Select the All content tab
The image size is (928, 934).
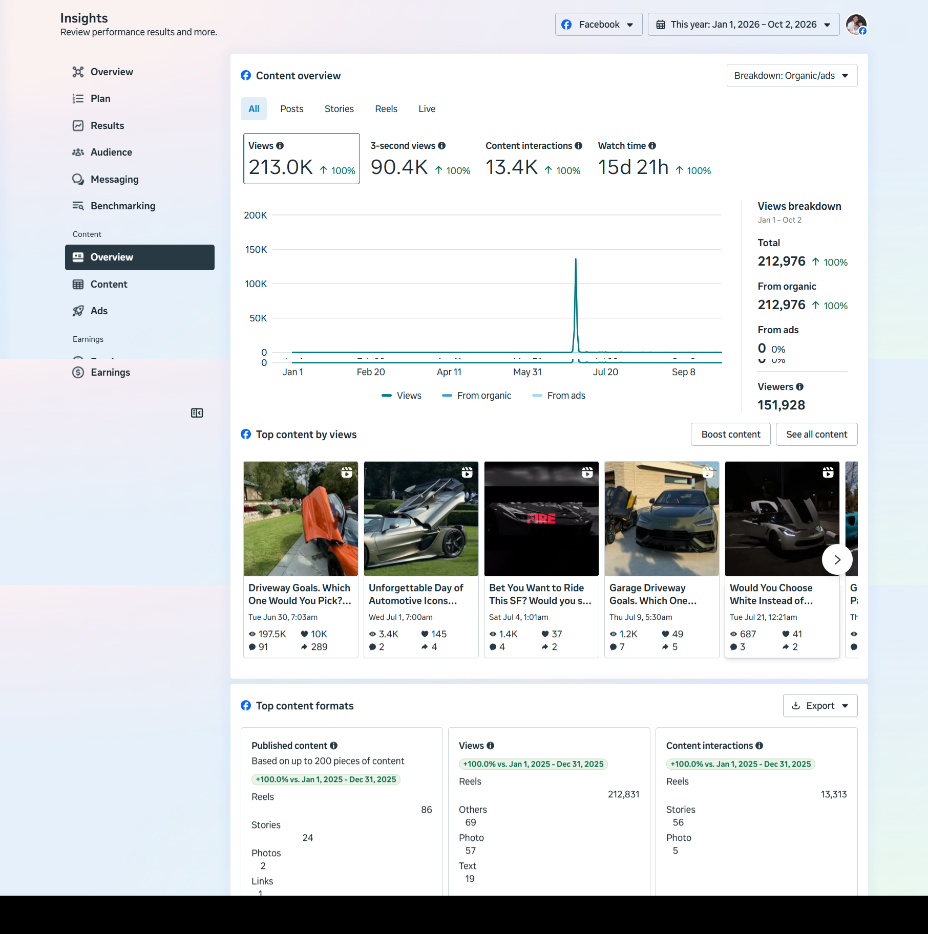click(x=254, y=109)
